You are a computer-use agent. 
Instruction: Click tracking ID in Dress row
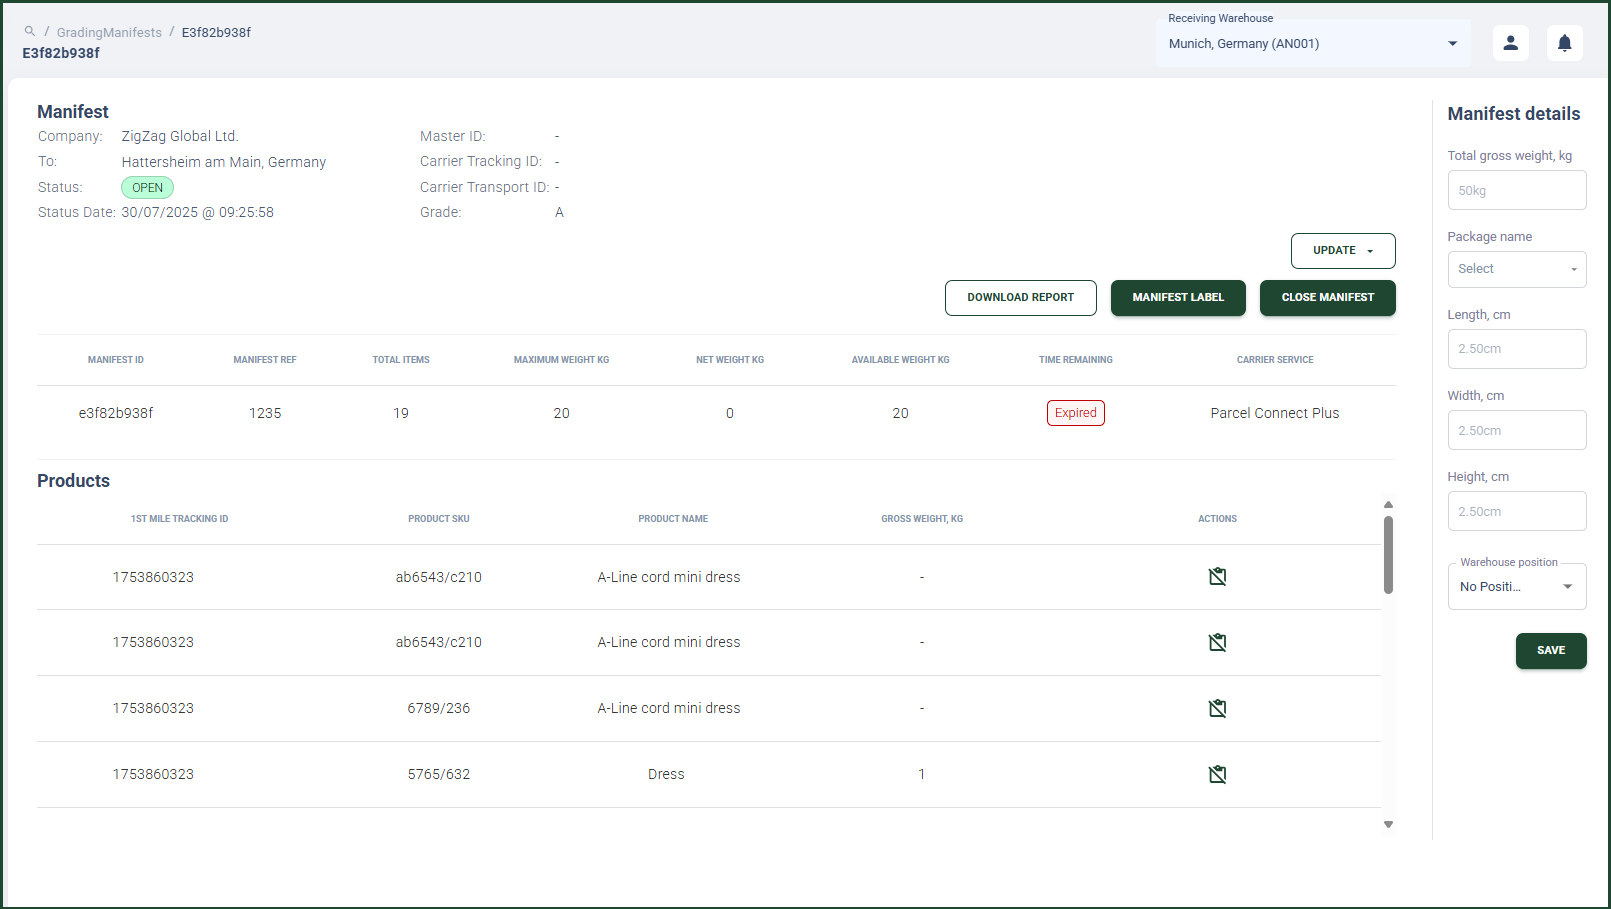pos(153,774)
